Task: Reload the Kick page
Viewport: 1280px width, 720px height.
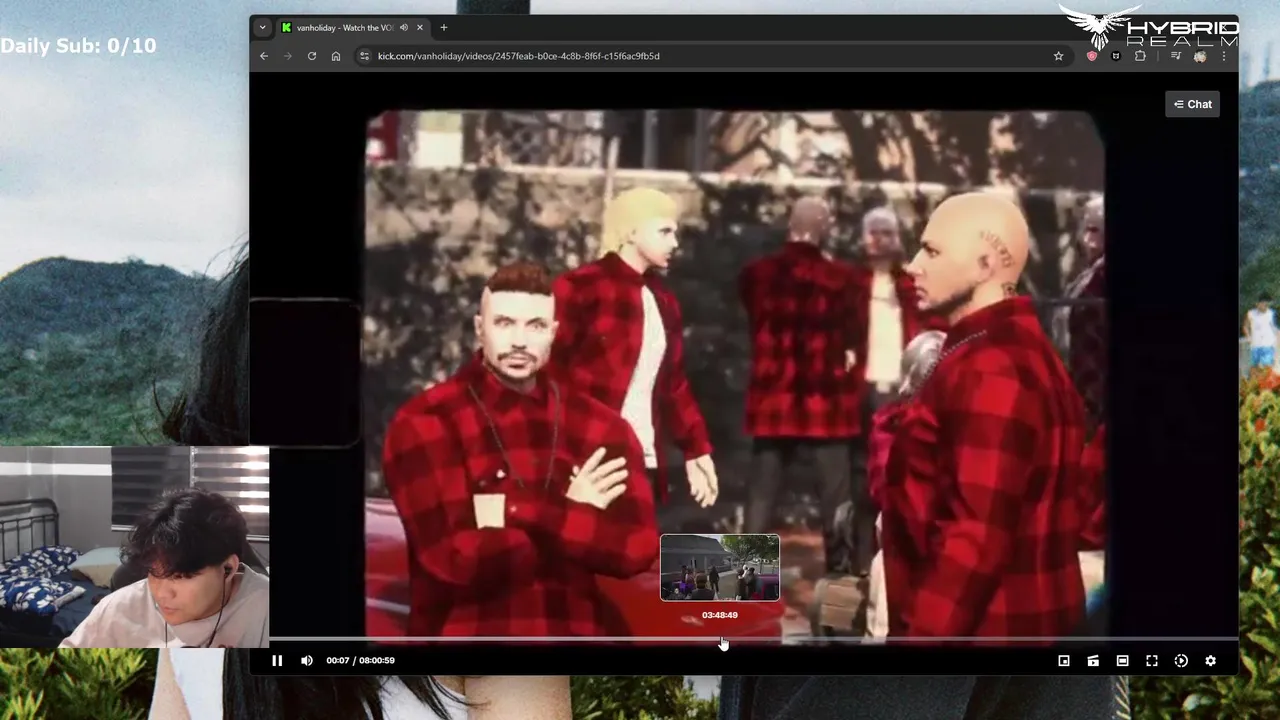Action: [x=312, y=56]
